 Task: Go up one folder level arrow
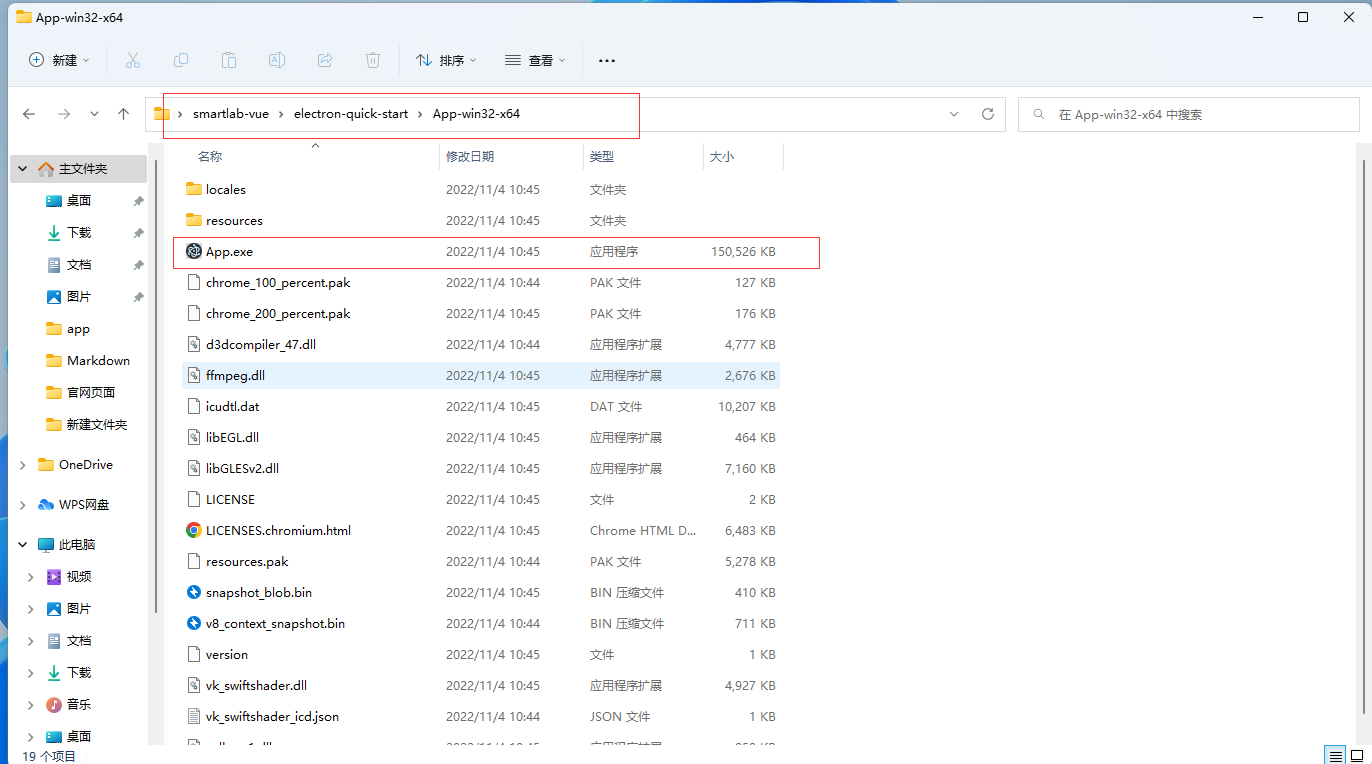[124, 114]
